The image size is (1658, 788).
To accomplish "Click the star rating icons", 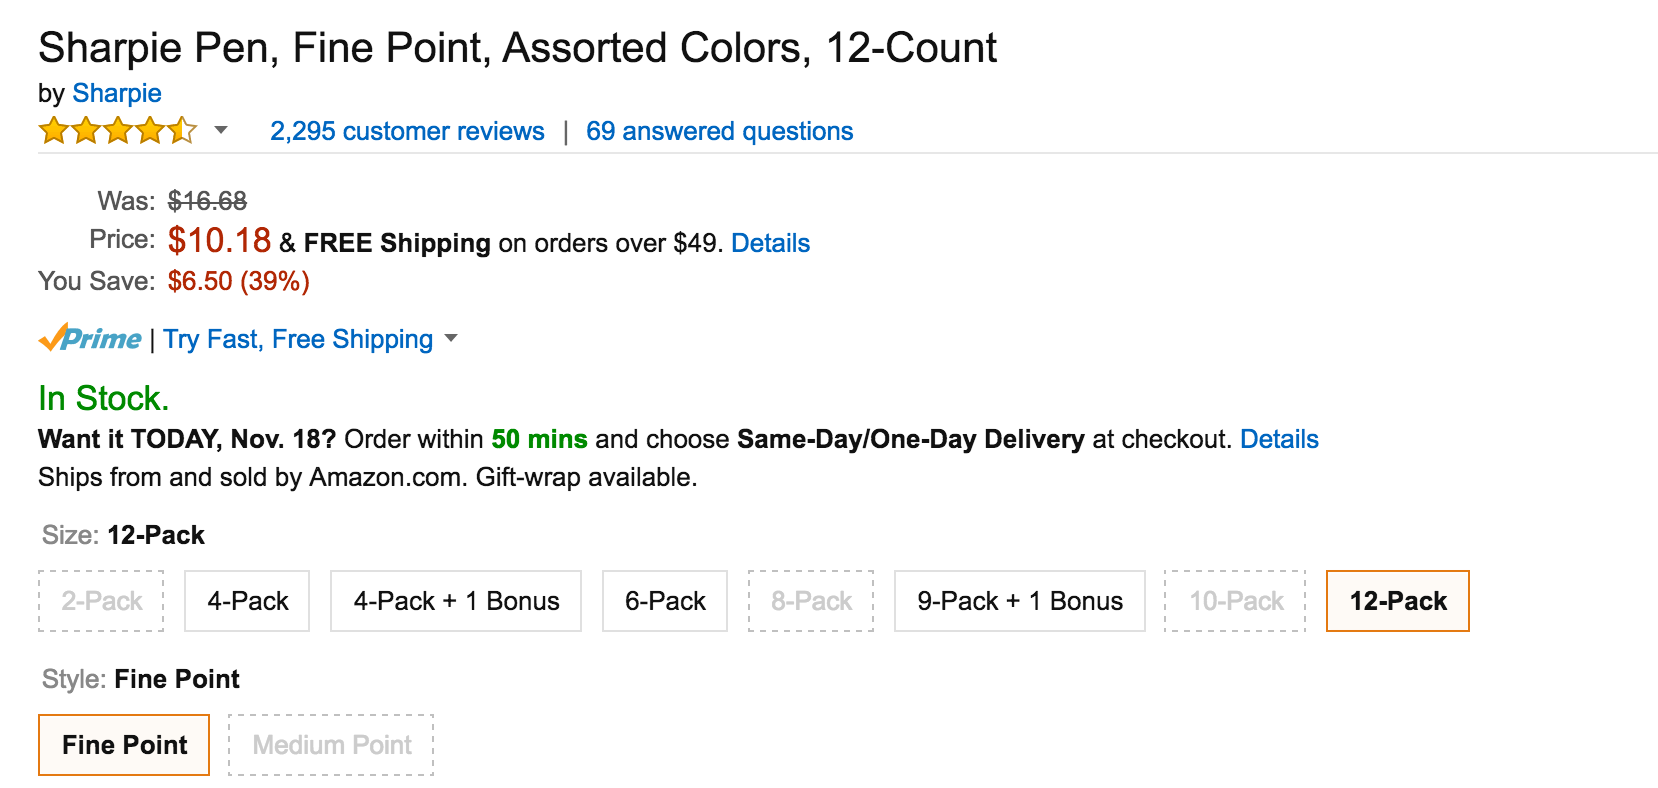I will click(118, 131).
